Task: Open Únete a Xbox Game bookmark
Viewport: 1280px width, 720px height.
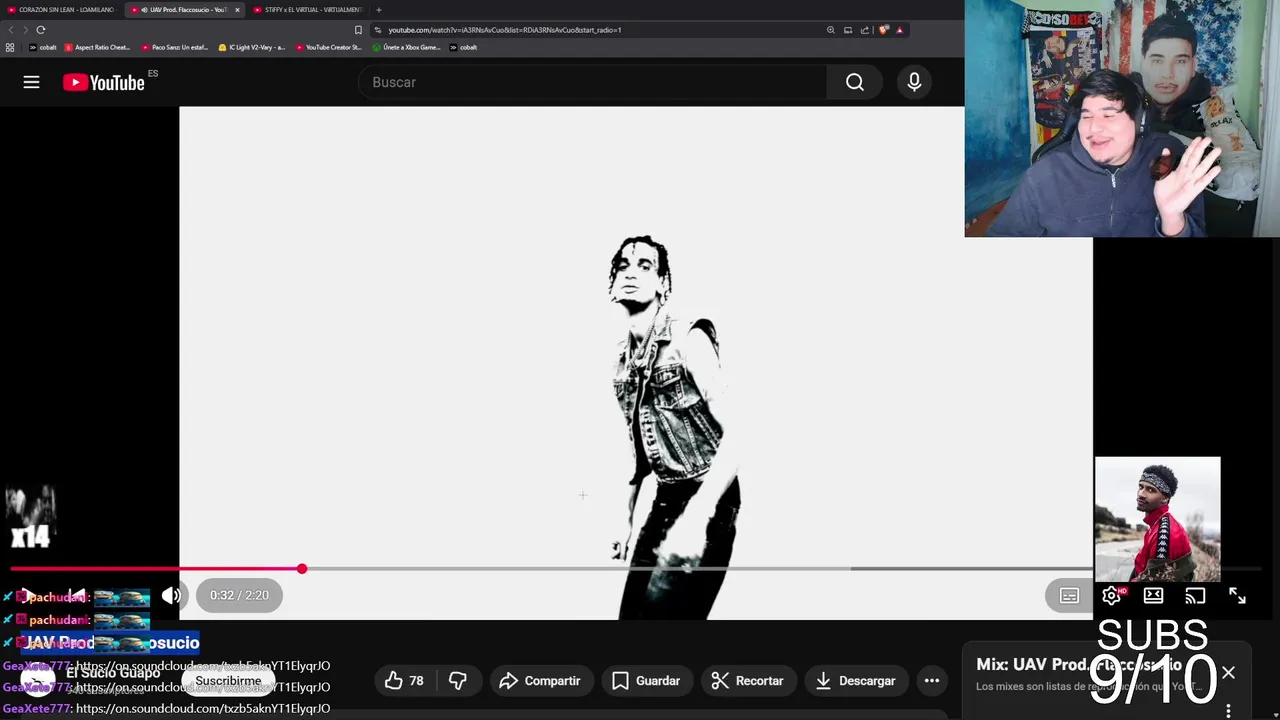Action: (x=406, y=47)
